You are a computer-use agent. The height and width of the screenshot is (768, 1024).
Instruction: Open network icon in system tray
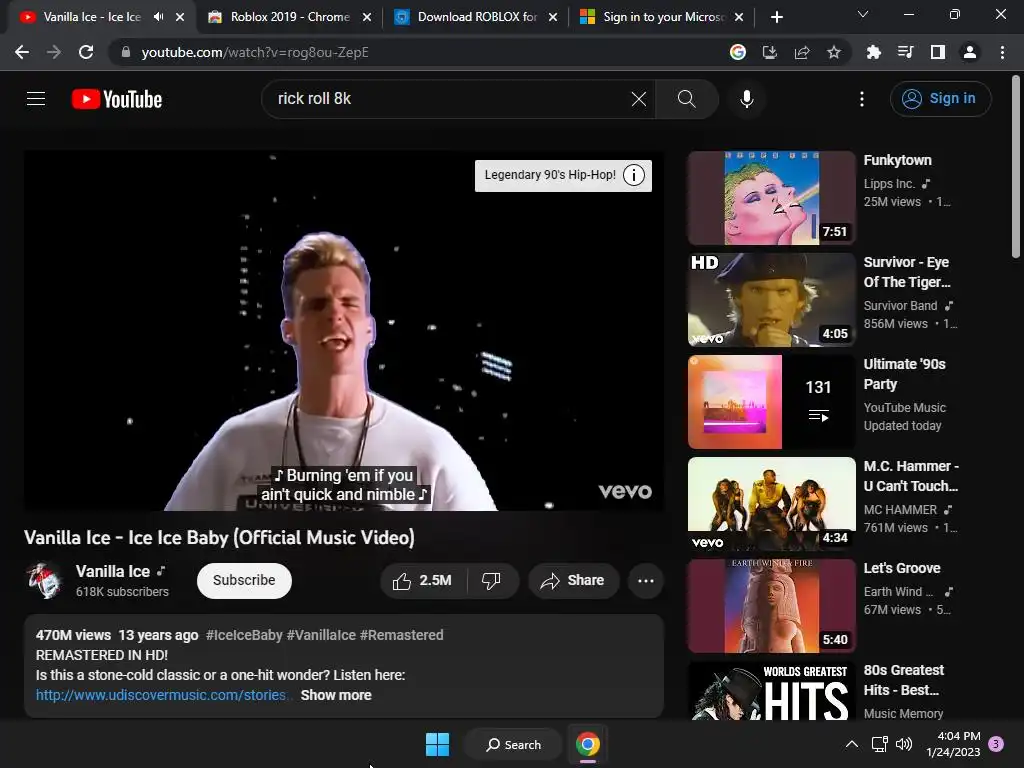coord(879,744)
